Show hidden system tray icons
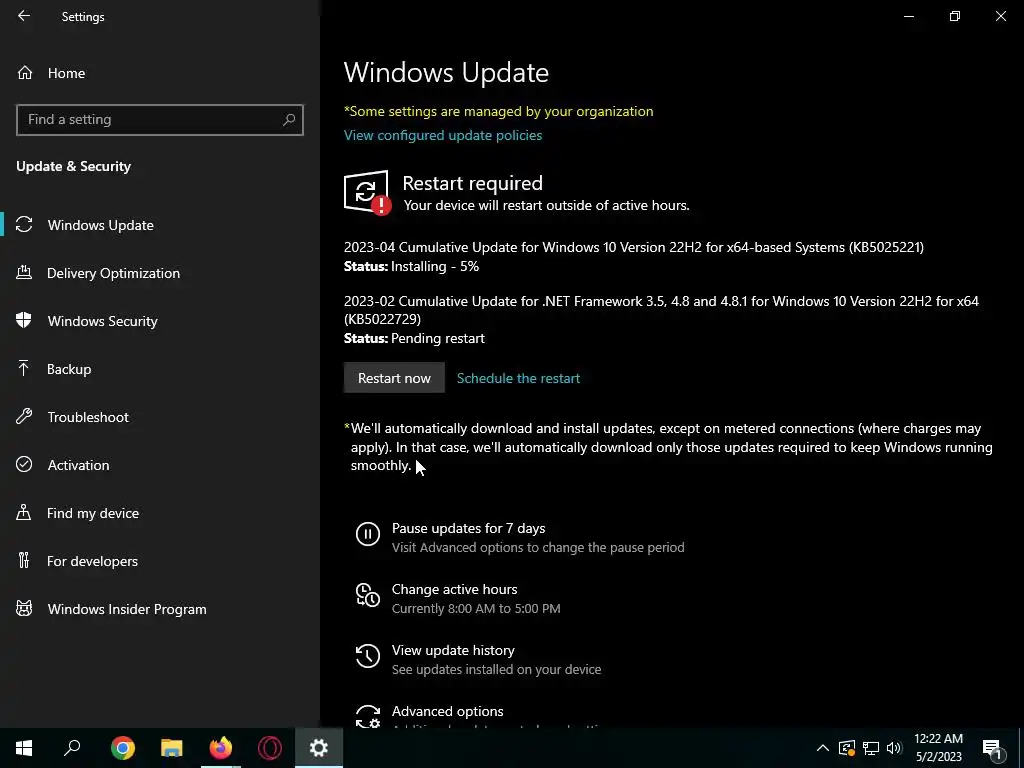1024x768 pixels. [823, 748]
